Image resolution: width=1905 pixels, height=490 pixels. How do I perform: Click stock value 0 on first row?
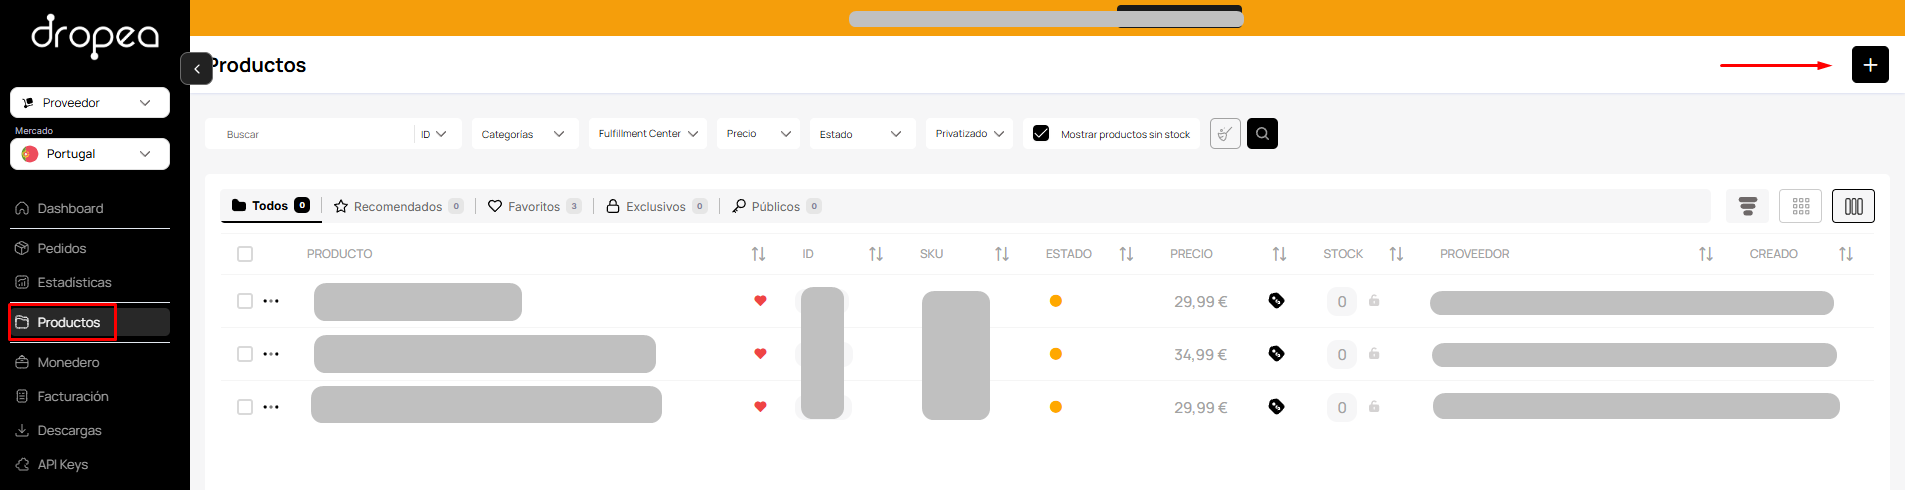1342,301
